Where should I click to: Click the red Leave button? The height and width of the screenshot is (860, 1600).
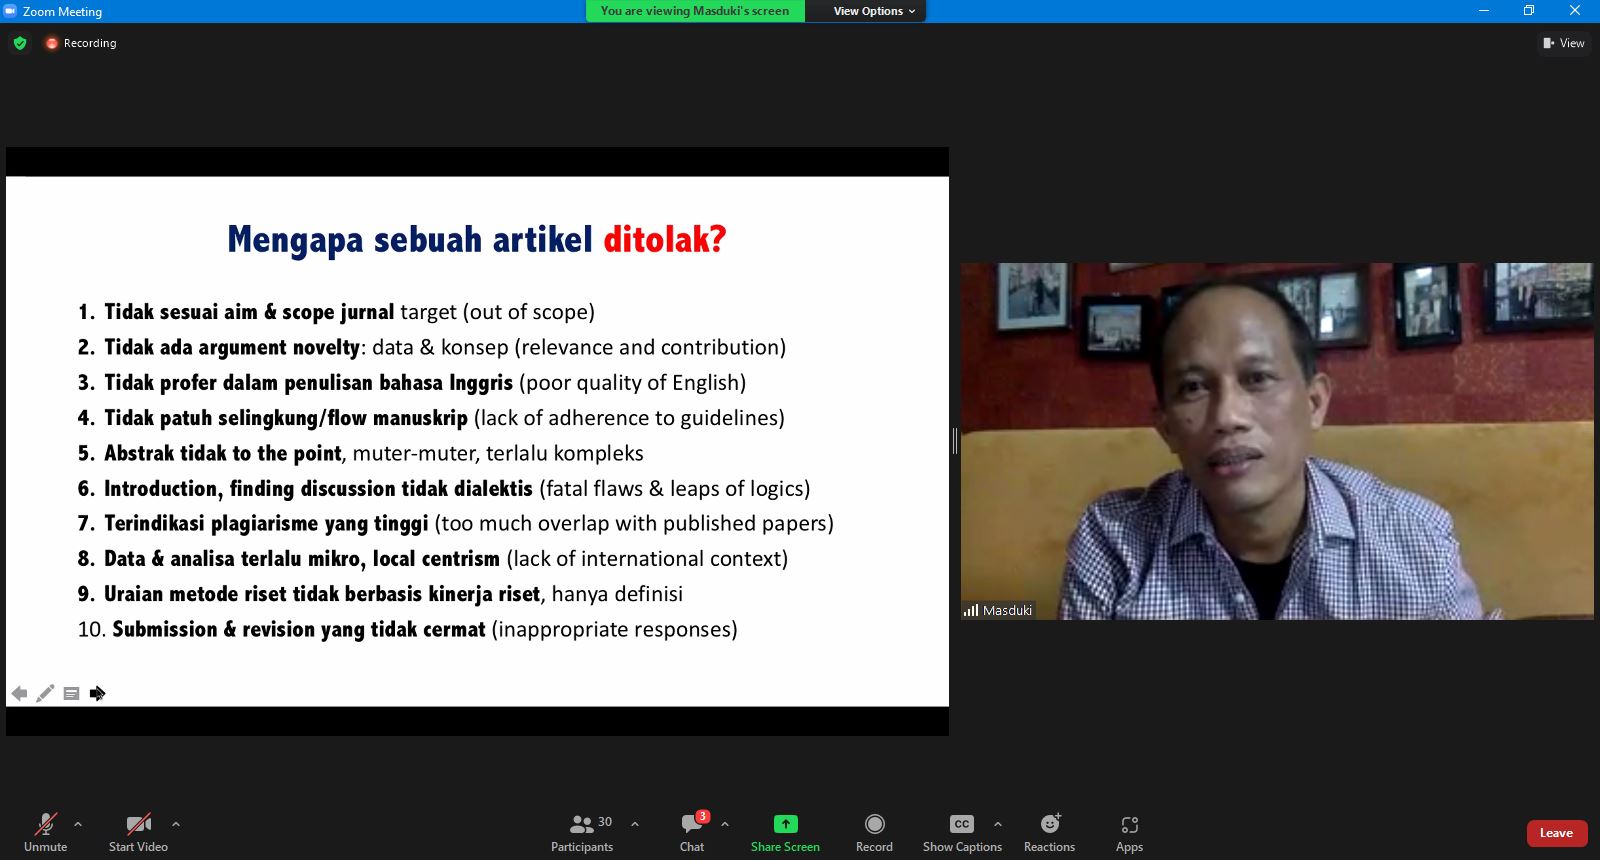coord(1556,833)
